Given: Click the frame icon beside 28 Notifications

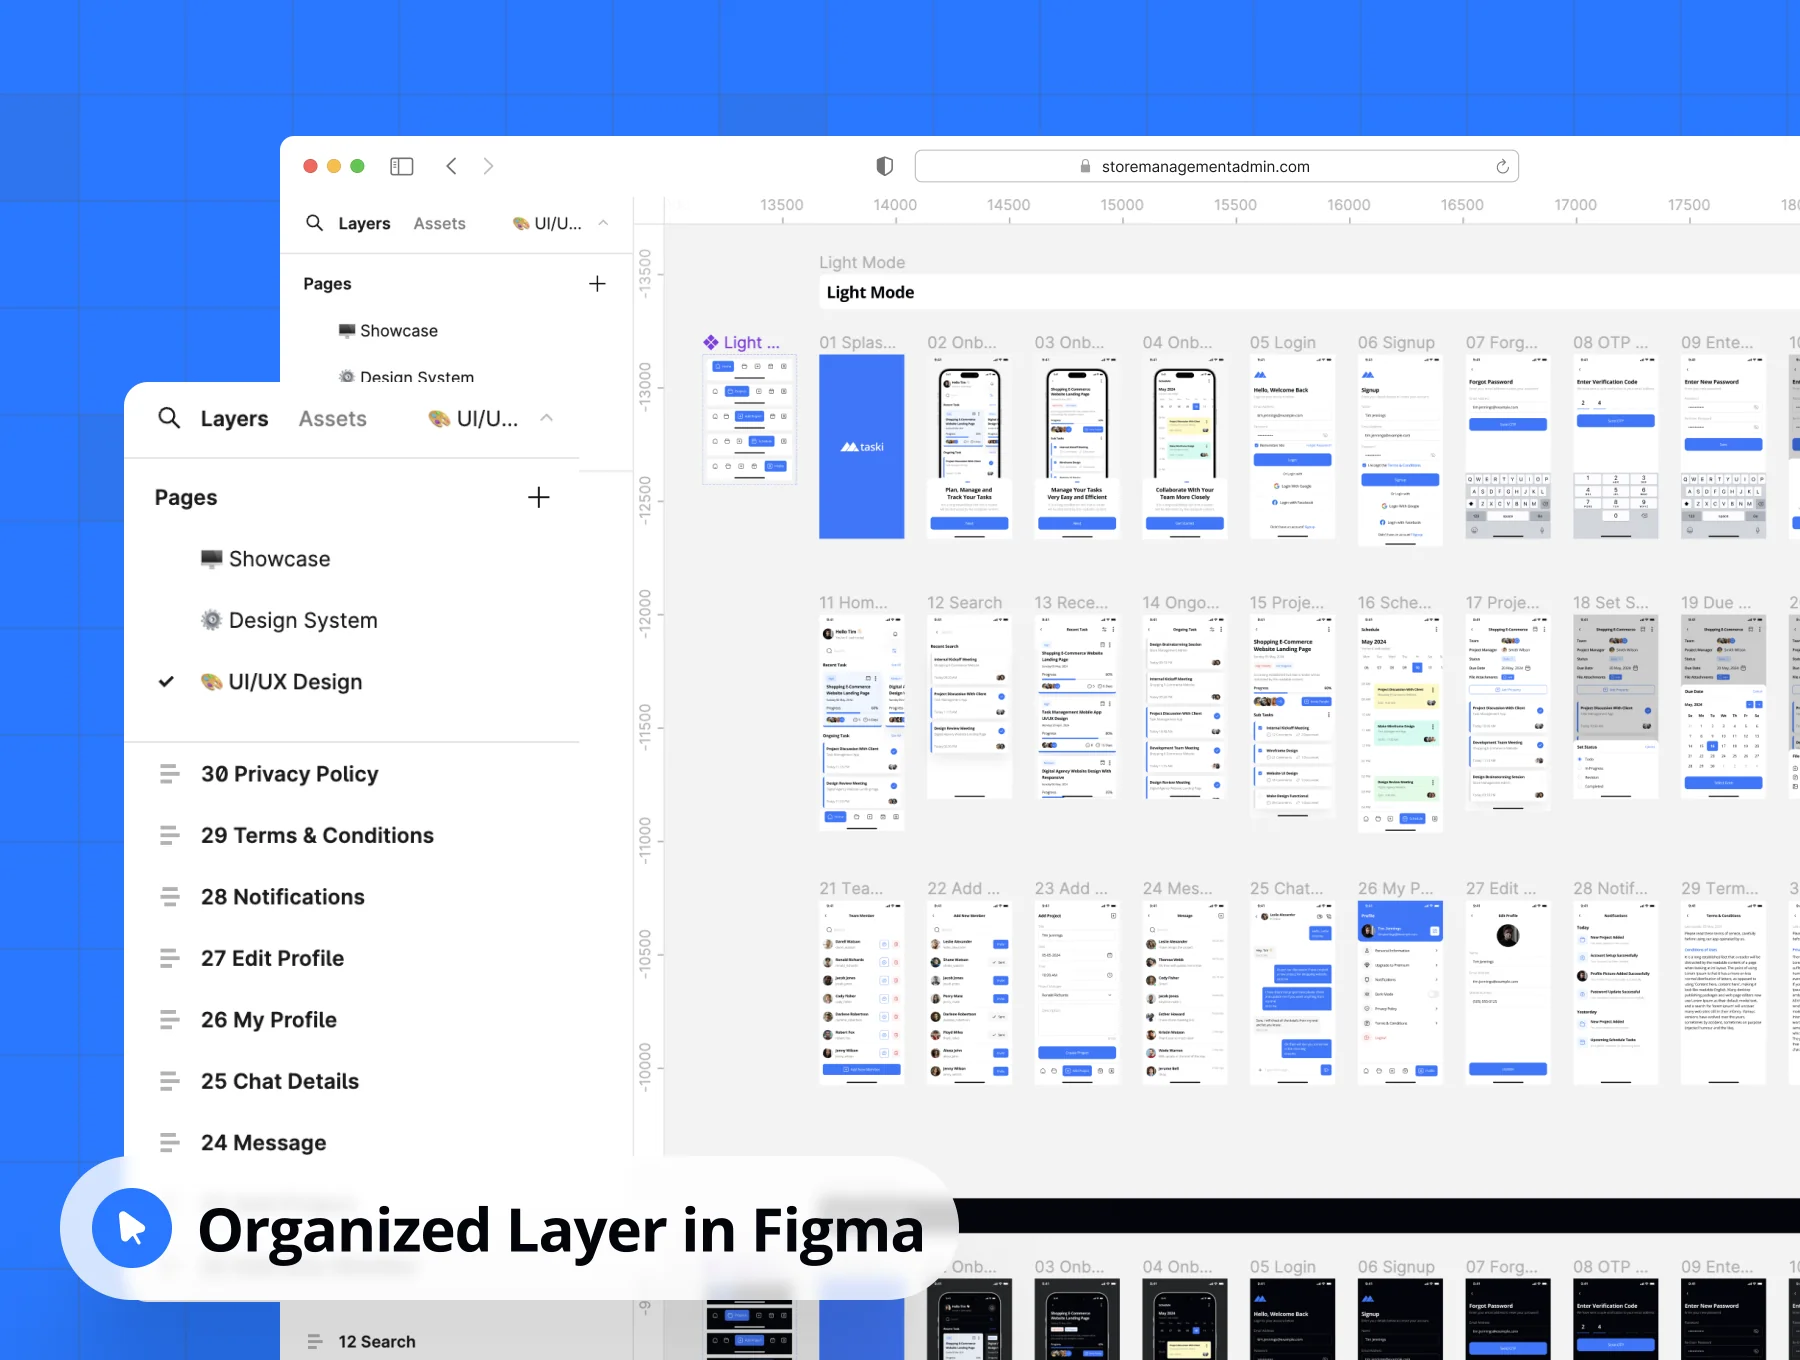Looking at the screenshot, I should [x=170, y=896].
